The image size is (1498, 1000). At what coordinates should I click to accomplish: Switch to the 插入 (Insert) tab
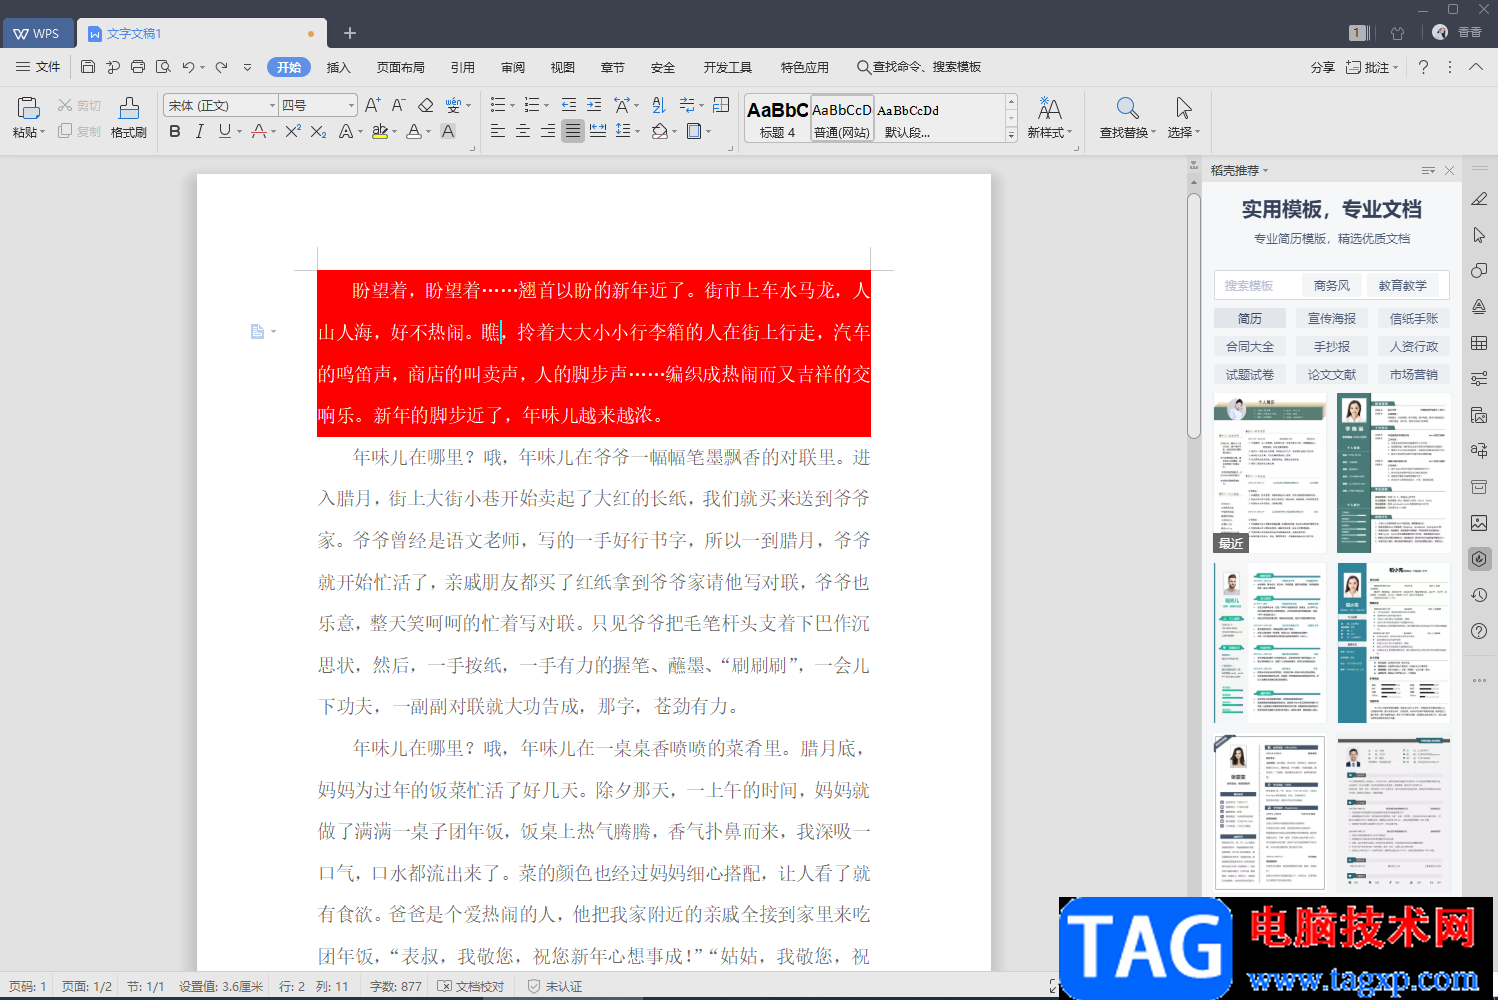339,67
